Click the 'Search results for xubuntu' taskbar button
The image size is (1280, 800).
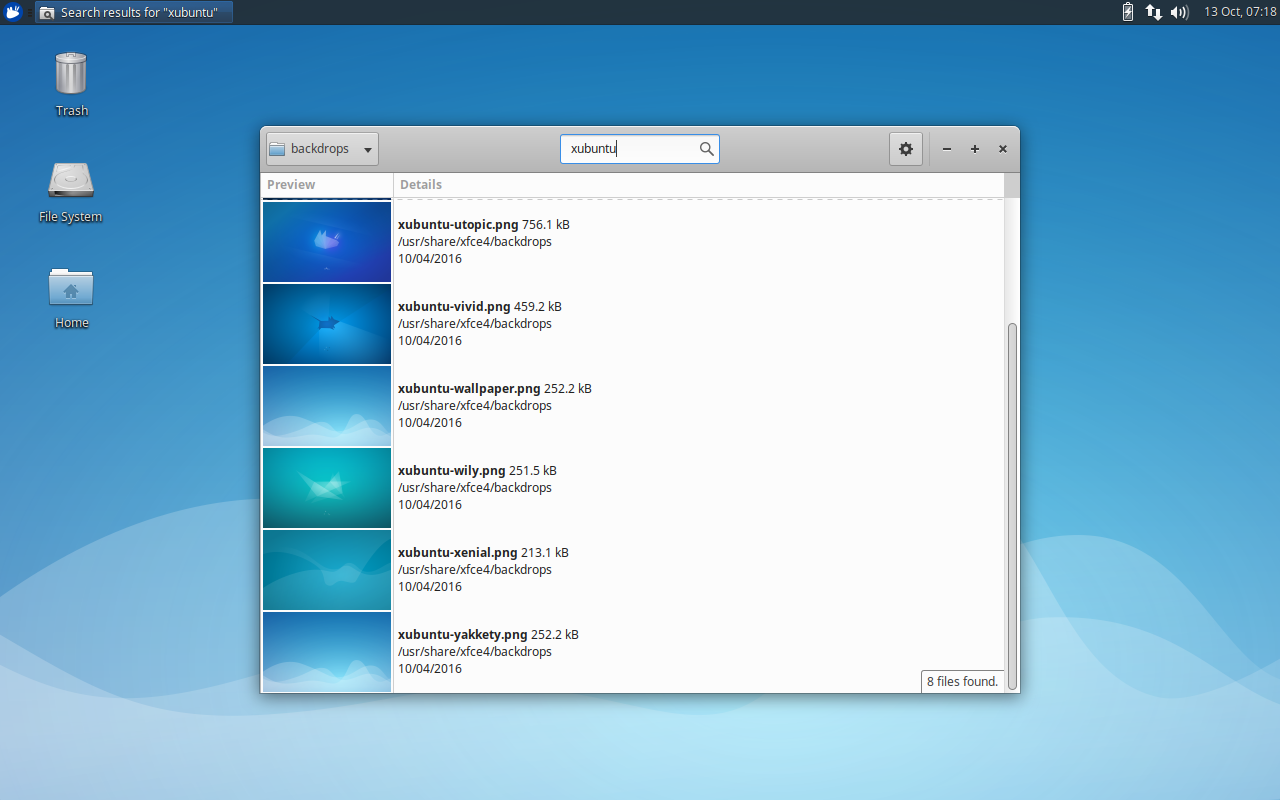click(133, 12)
